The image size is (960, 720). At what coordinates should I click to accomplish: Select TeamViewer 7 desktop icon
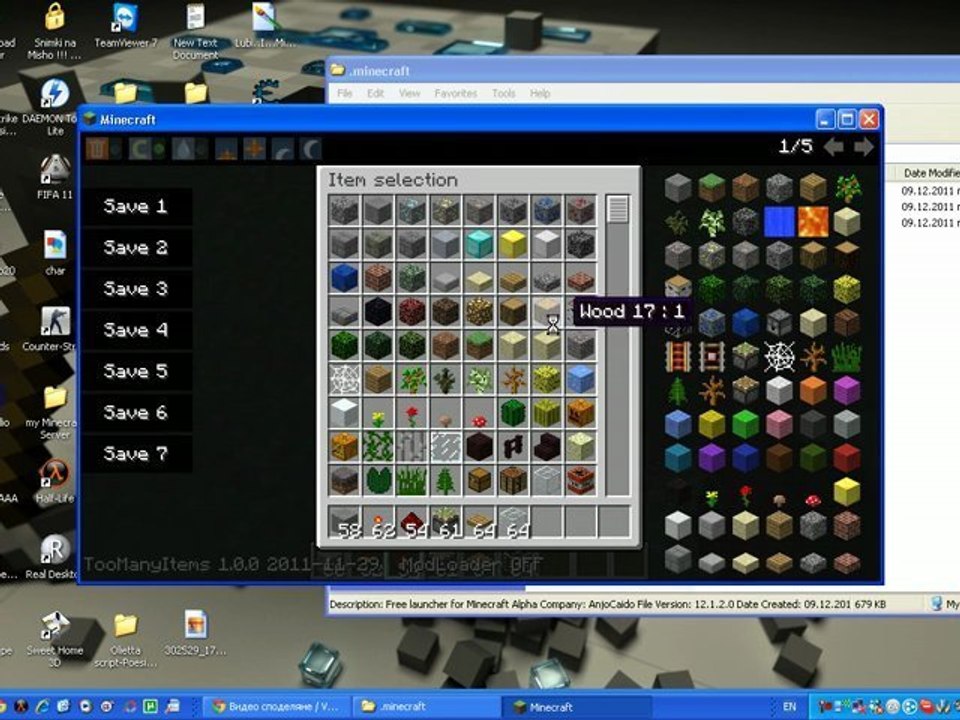tap(126, 24)
